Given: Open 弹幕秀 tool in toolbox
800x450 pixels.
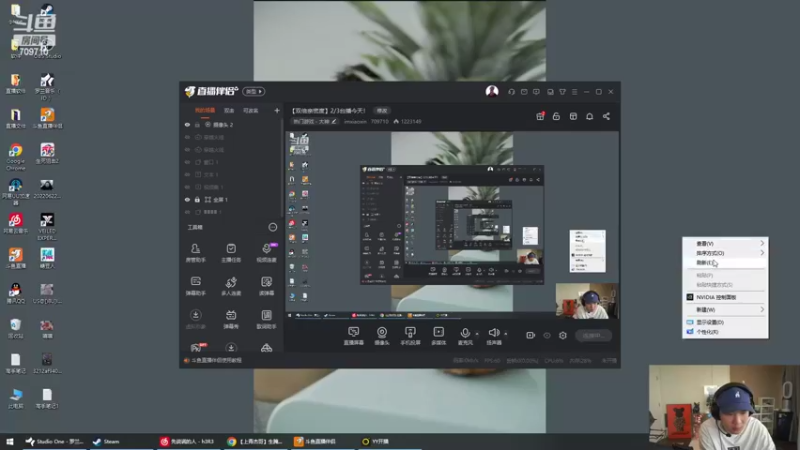Looking at the screenshot, I should [x=231, y=319].
